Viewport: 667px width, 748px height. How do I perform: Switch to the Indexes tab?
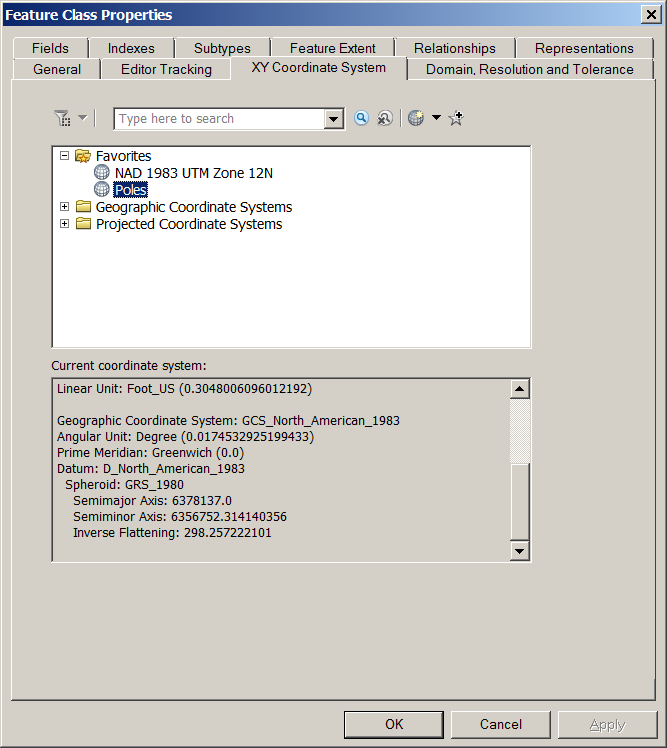tap(131, 48)
